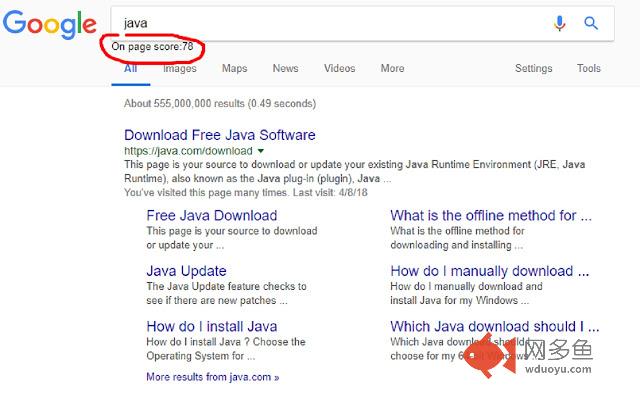Click the Google logo
640x400 pixels.
pyautogui.click(x=49, y=24)
